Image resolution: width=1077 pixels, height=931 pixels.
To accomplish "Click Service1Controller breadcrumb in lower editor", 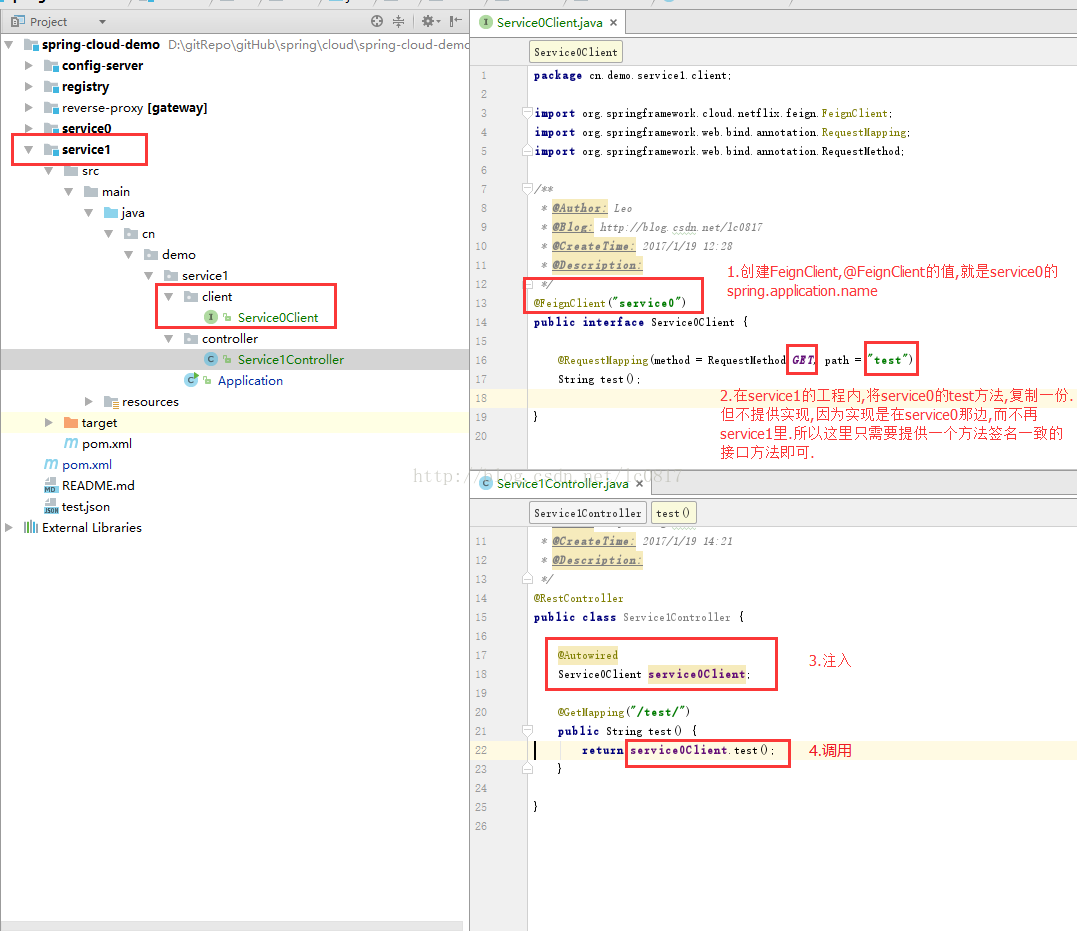I will pyautogui.click(x=588, y=513).
